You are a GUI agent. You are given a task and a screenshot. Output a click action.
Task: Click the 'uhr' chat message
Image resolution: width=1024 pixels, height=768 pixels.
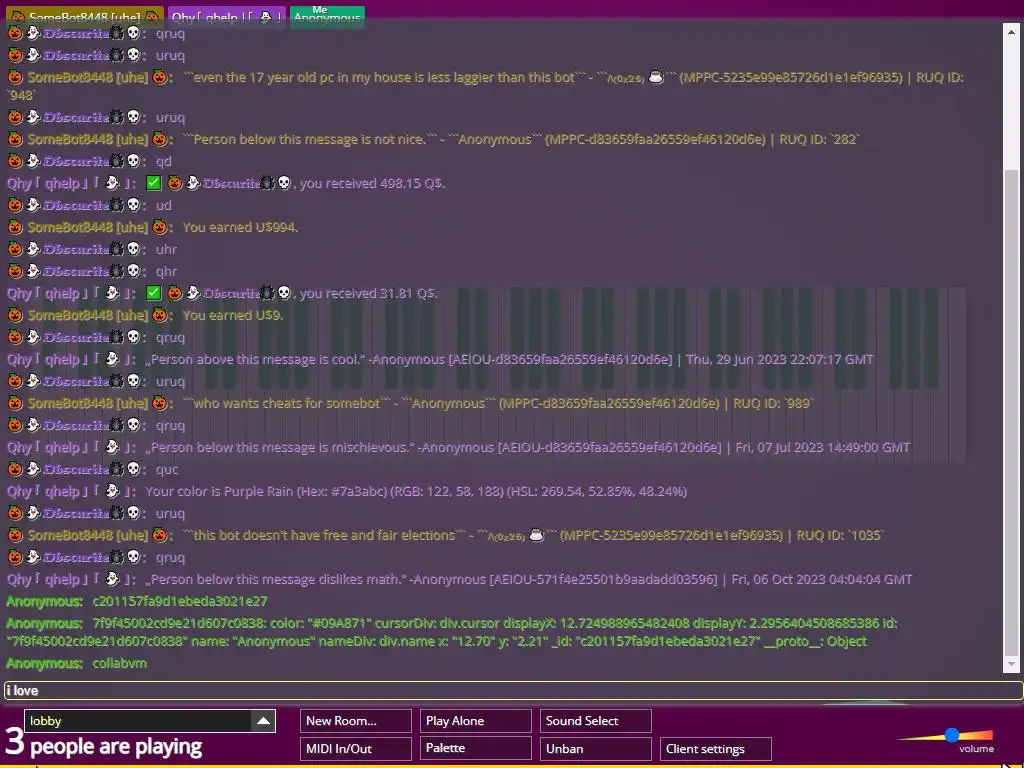click(x=166, y=249)
